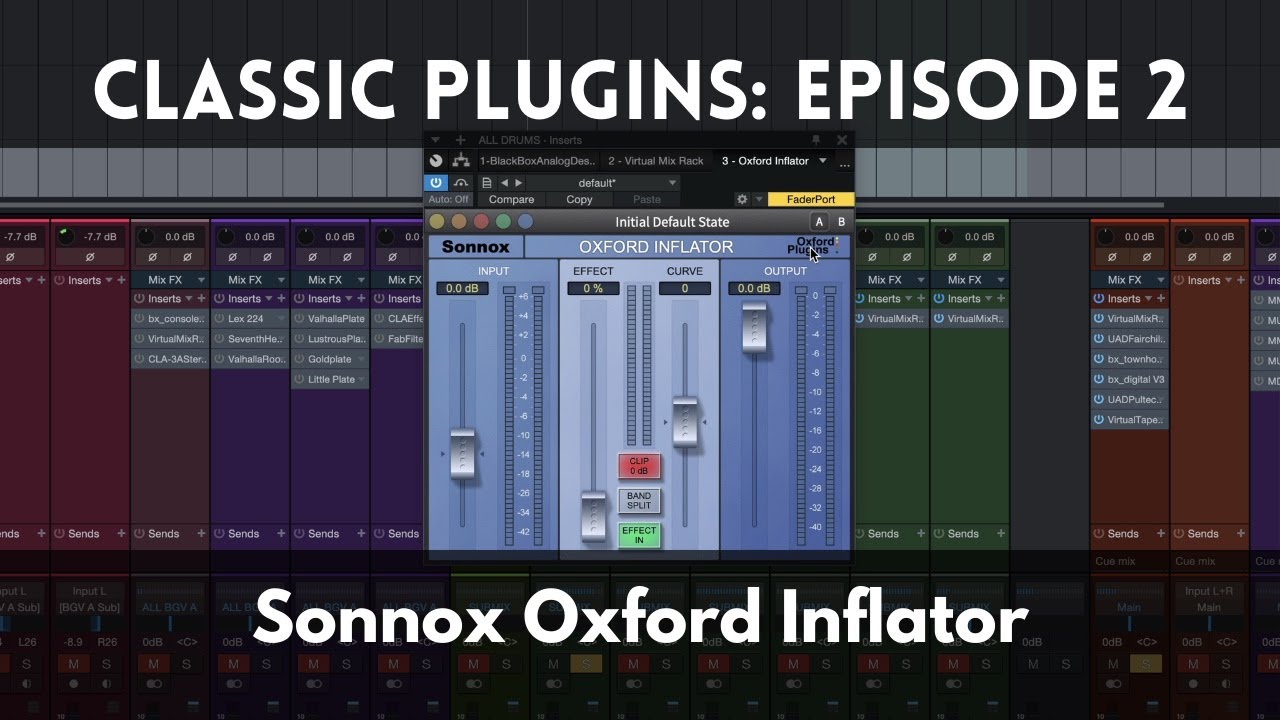This screenshot has height=720, width=1280.
Task: Open Mix FX dropdown above bx_console channel
Action: point(170,280)
